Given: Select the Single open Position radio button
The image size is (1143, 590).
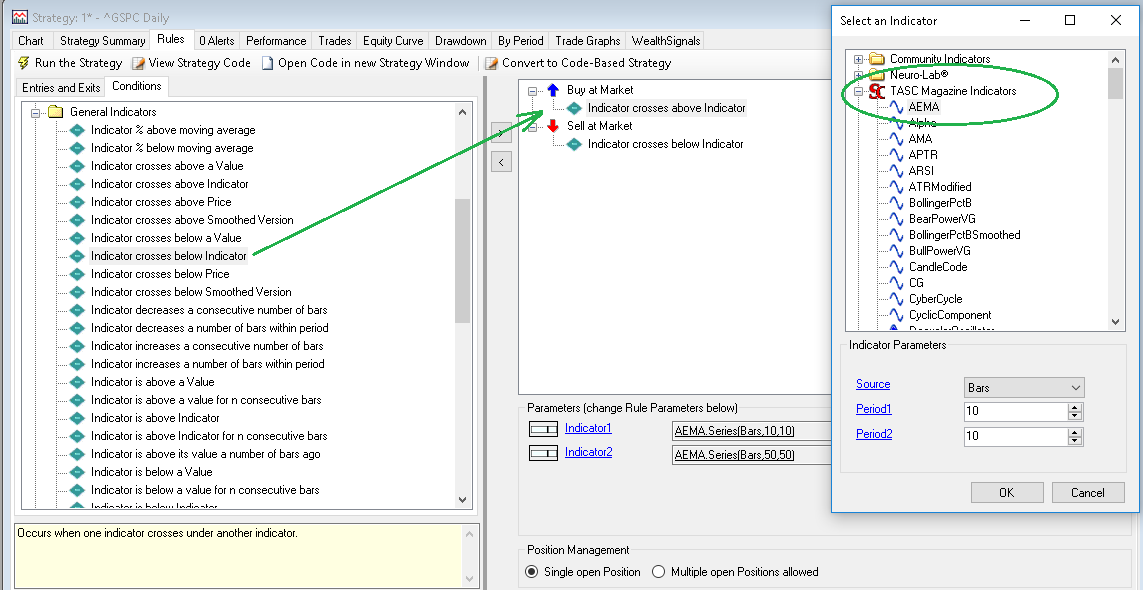Looking at the screenshot, I should point(532,572).
